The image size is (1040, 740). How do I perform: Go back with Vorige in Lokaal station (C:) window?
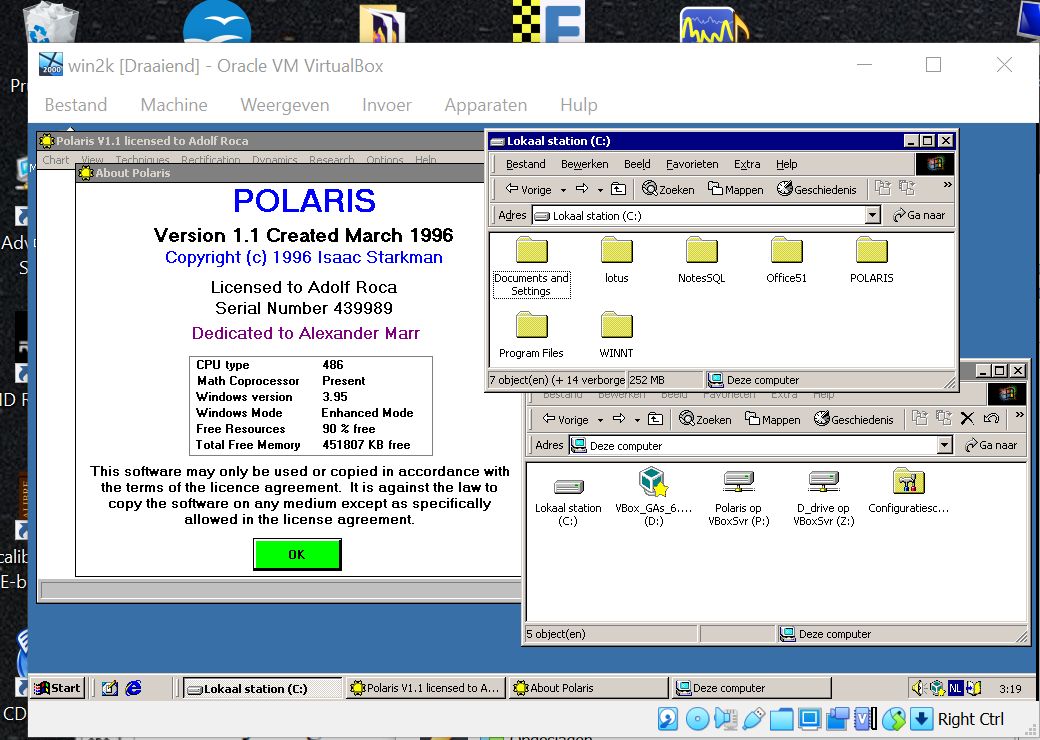(x=528, y=190)
